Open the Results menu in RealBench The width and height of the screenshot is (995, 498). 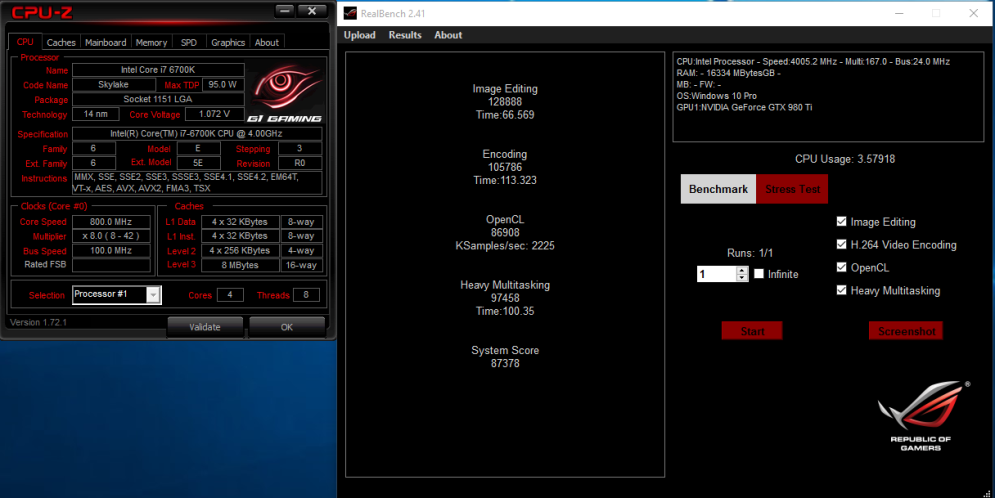[x=405, y=35]
